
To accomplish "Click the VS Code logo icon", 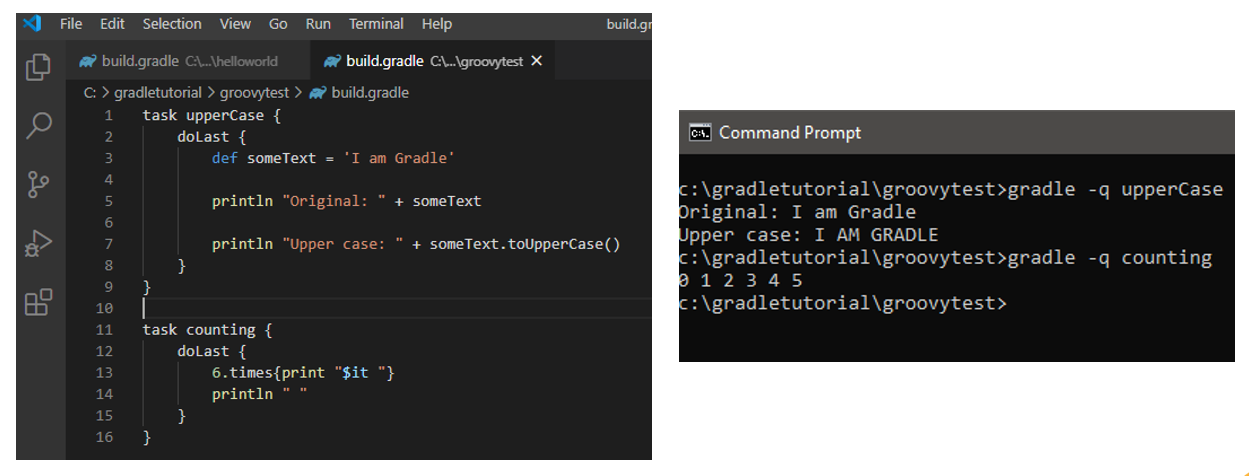I will [31, 23].
